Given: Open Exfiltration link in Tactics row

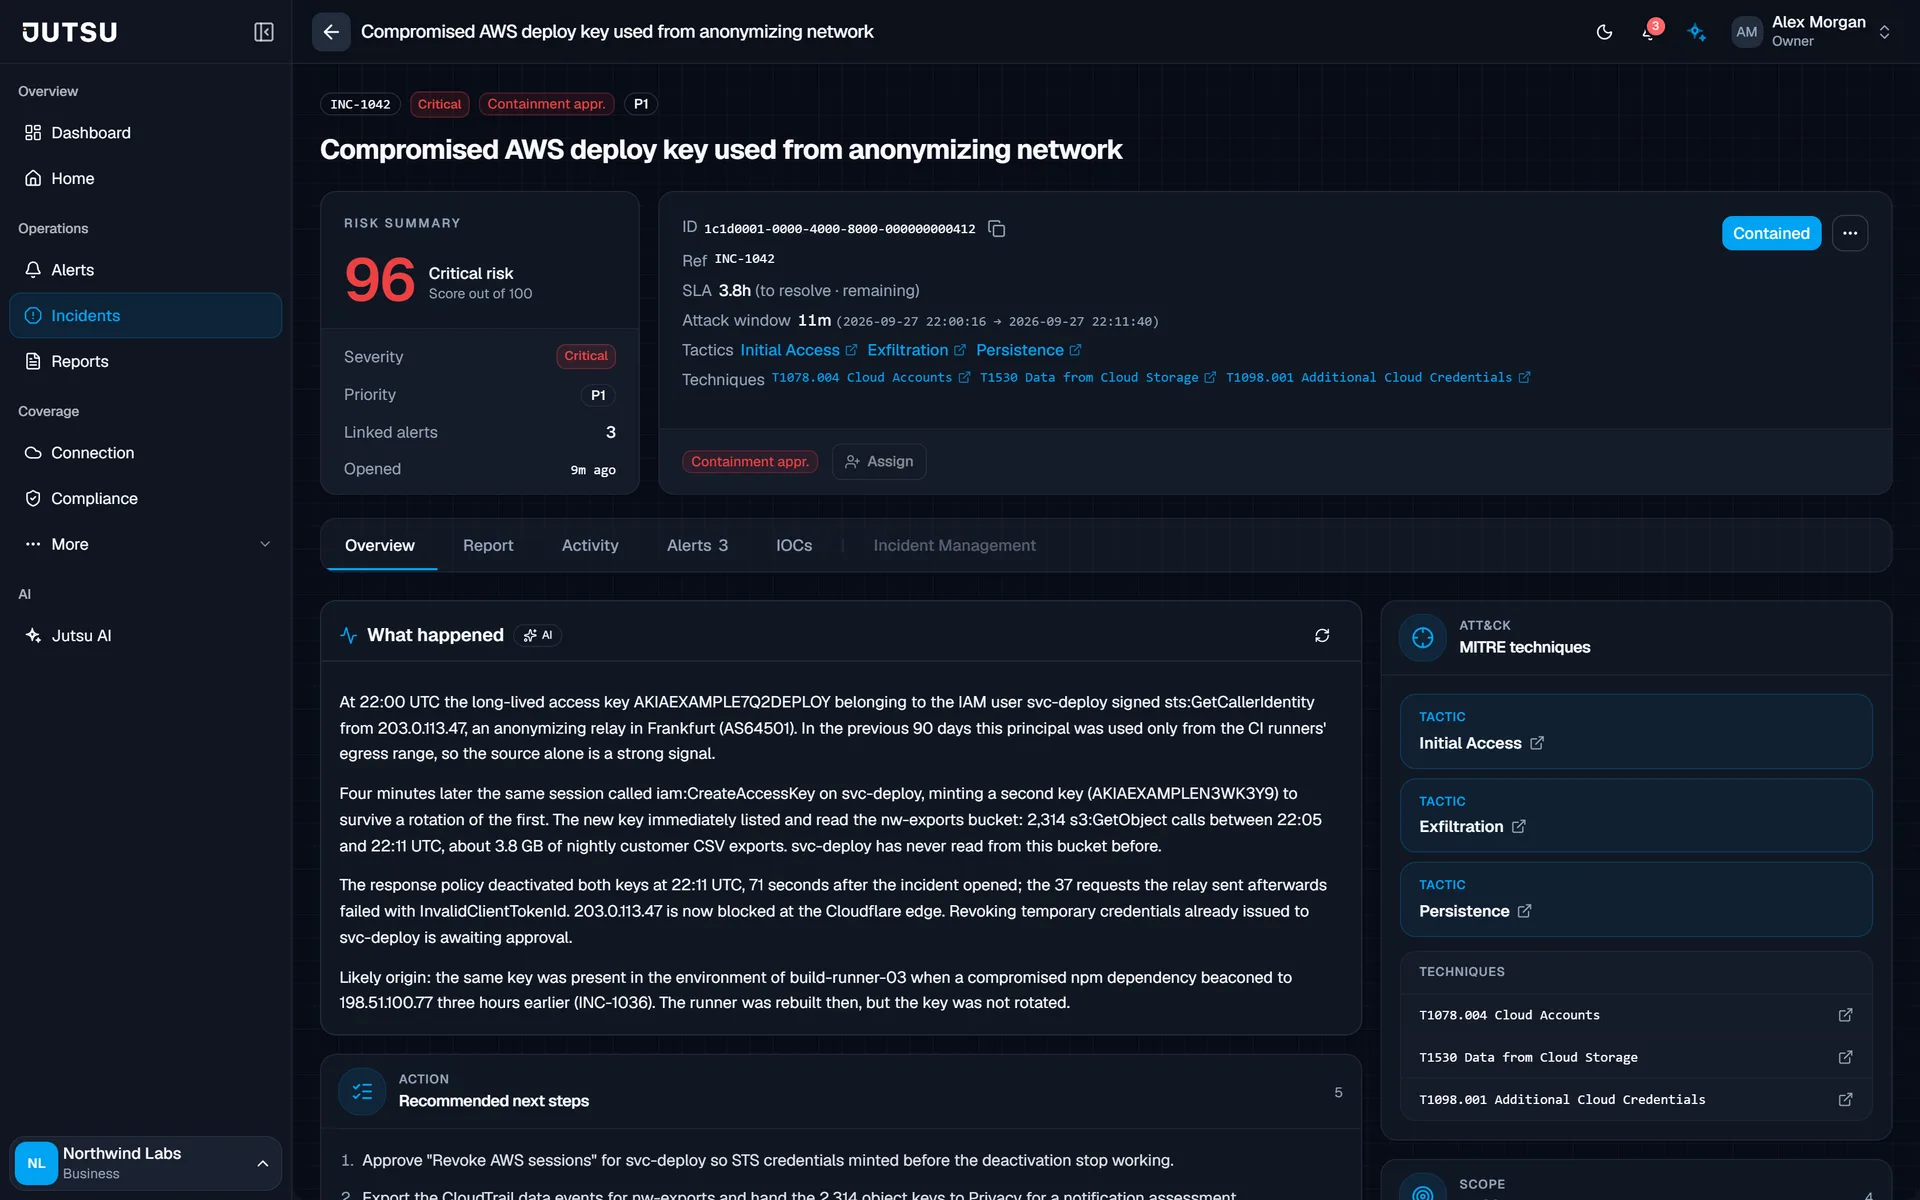Looking at the screenshot, I should 916,350.
